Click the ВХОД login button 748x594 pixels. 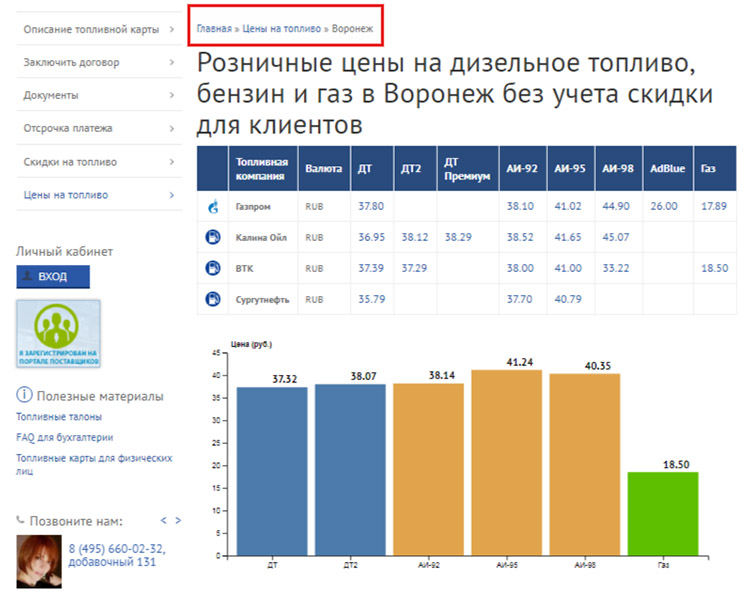click(x=53, y=277)
